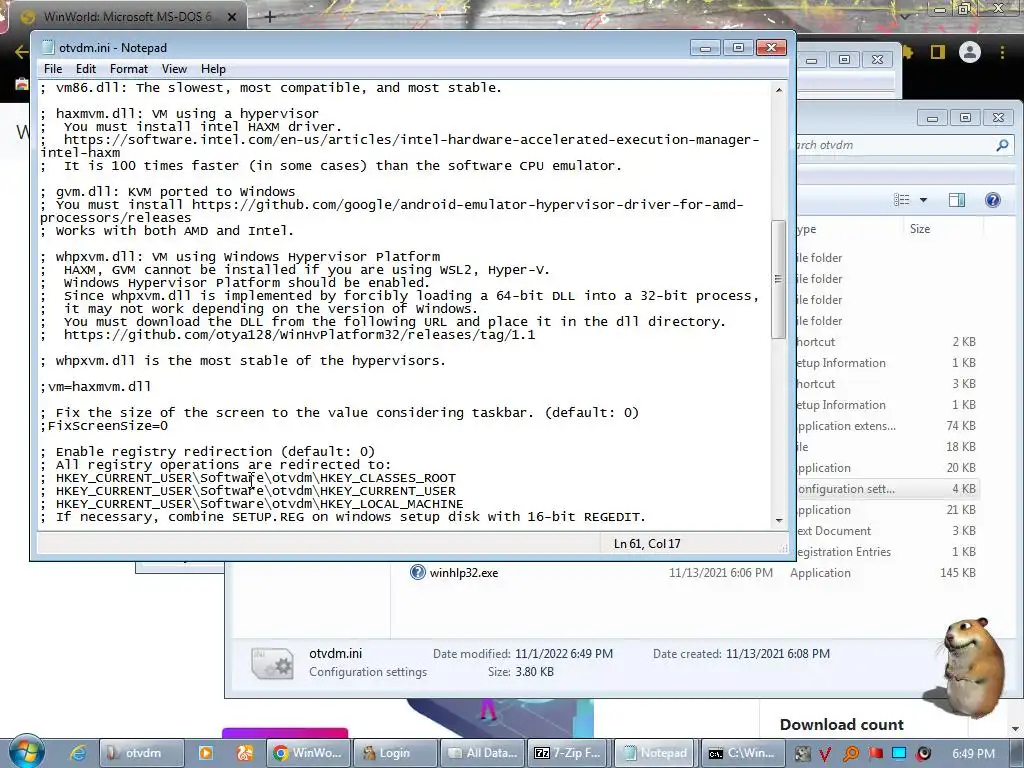
Task: Place cursor on the FixScreenSize=0 line
Action: click(104, 426)
